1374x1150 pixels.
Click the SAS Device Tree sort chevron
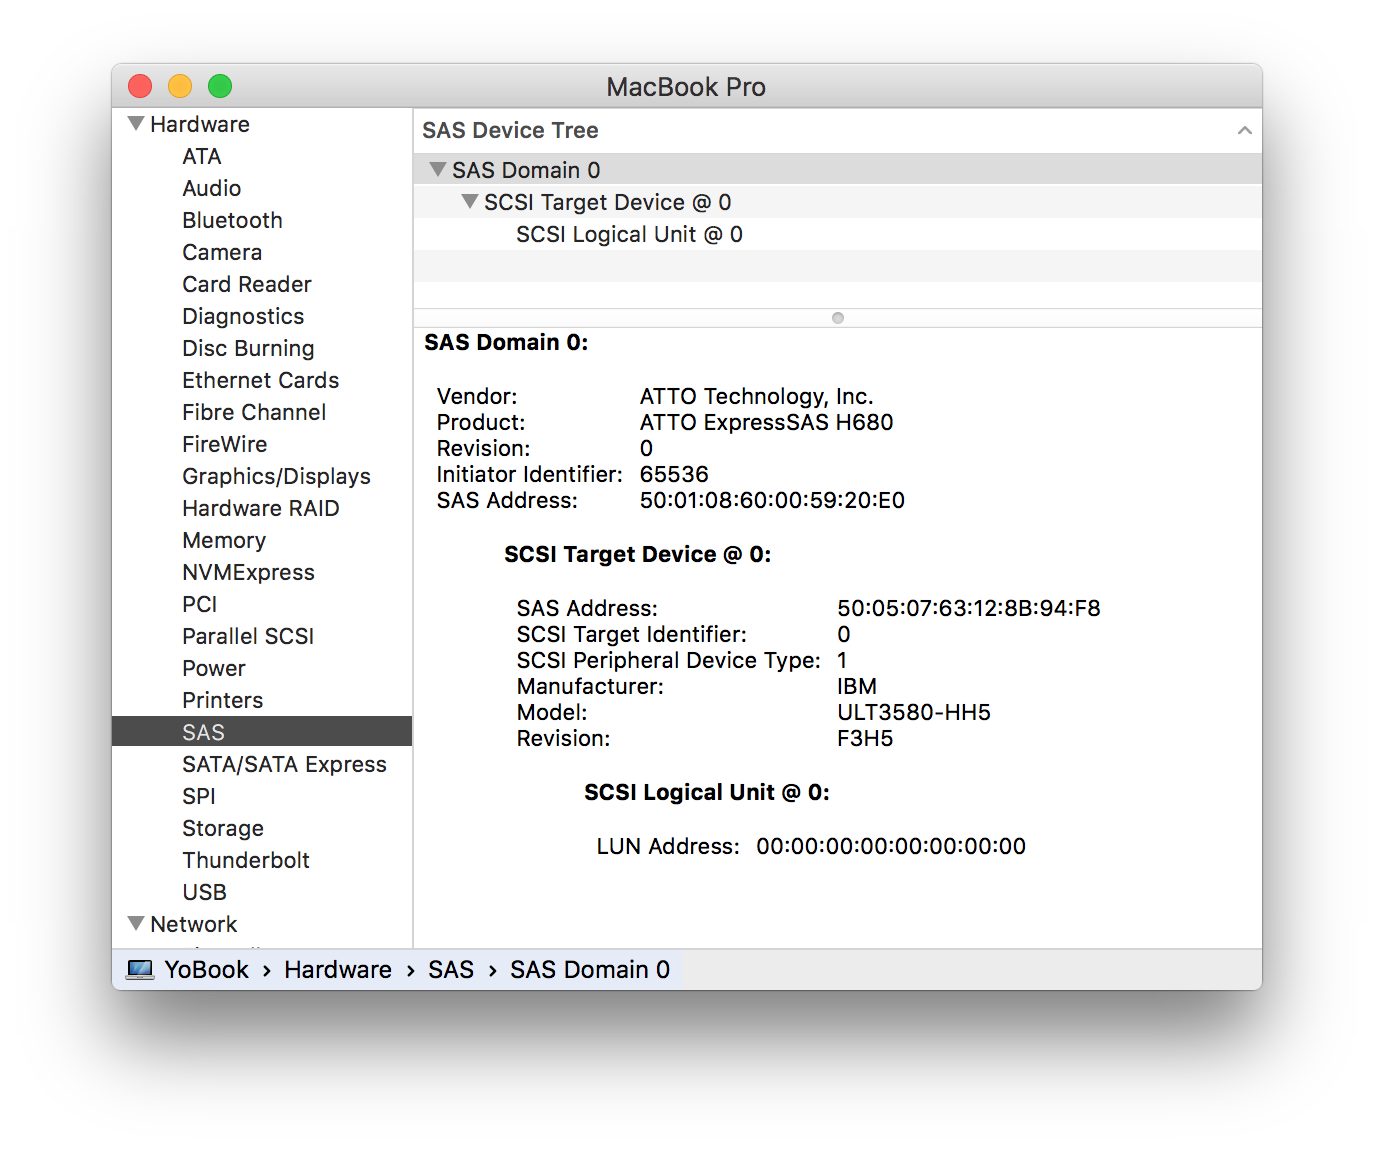pyautogui.click(x=1245, y=130)
